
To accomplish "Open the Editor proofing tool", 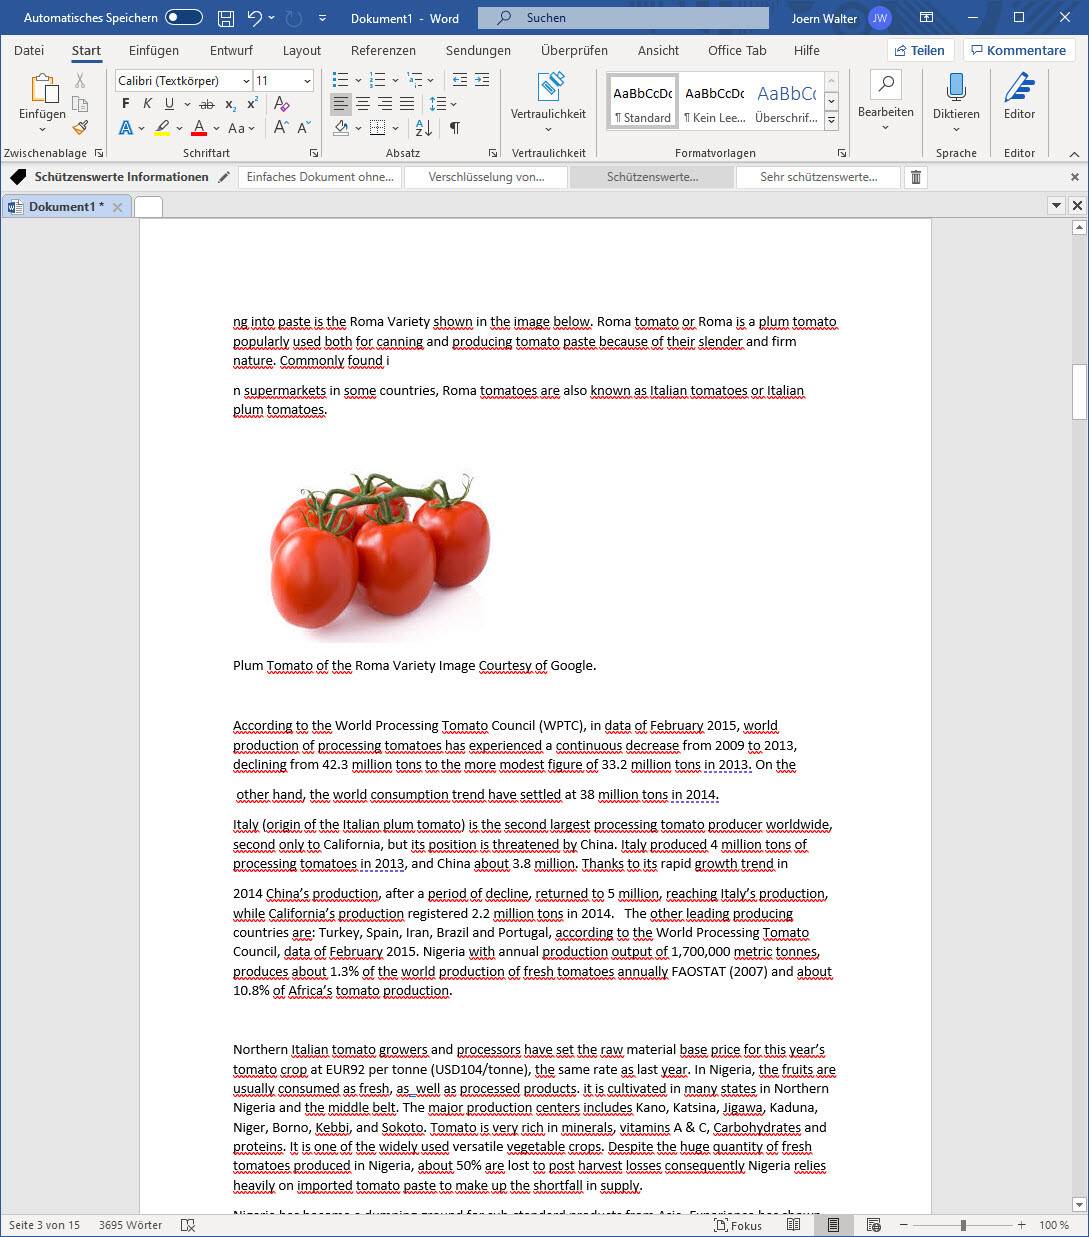I will pyautogui.click(x=1019, y=96).
